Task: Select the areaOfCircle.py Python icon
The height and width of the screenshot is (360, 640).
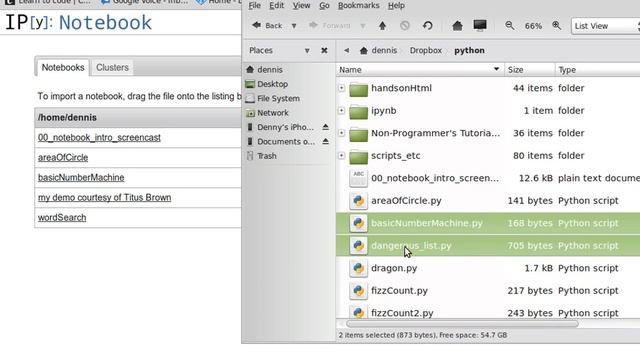Action: [358, 201]
